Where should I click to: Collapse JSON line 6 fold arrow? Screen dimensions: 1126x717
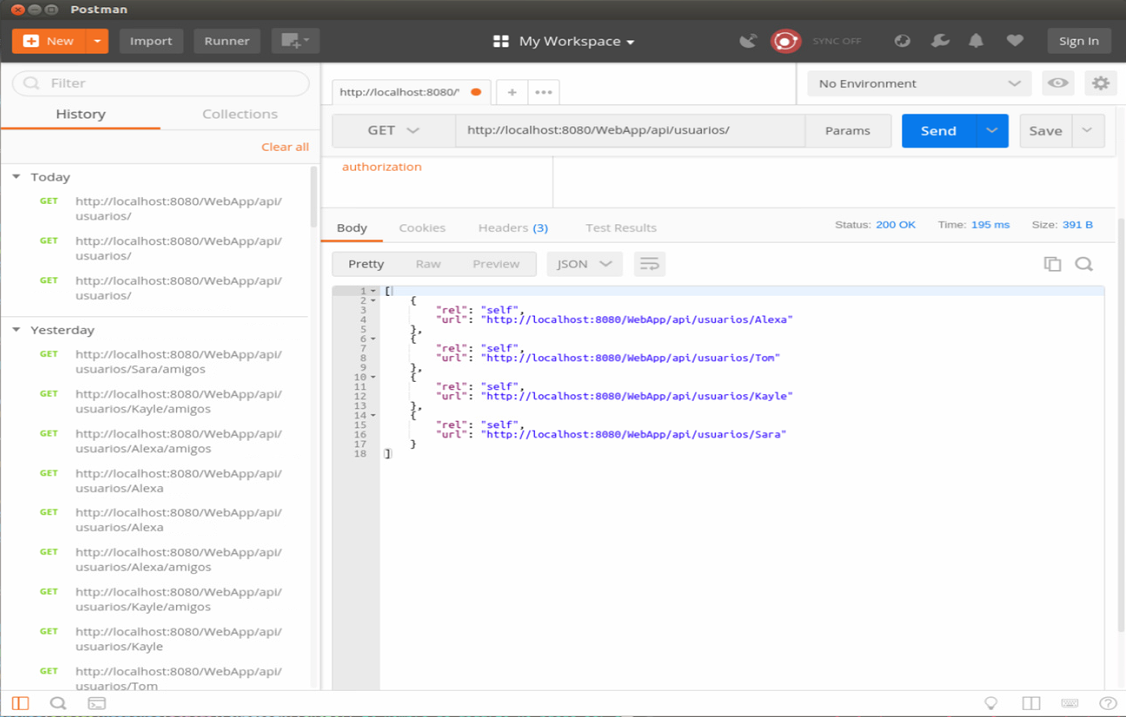(373, 338)
